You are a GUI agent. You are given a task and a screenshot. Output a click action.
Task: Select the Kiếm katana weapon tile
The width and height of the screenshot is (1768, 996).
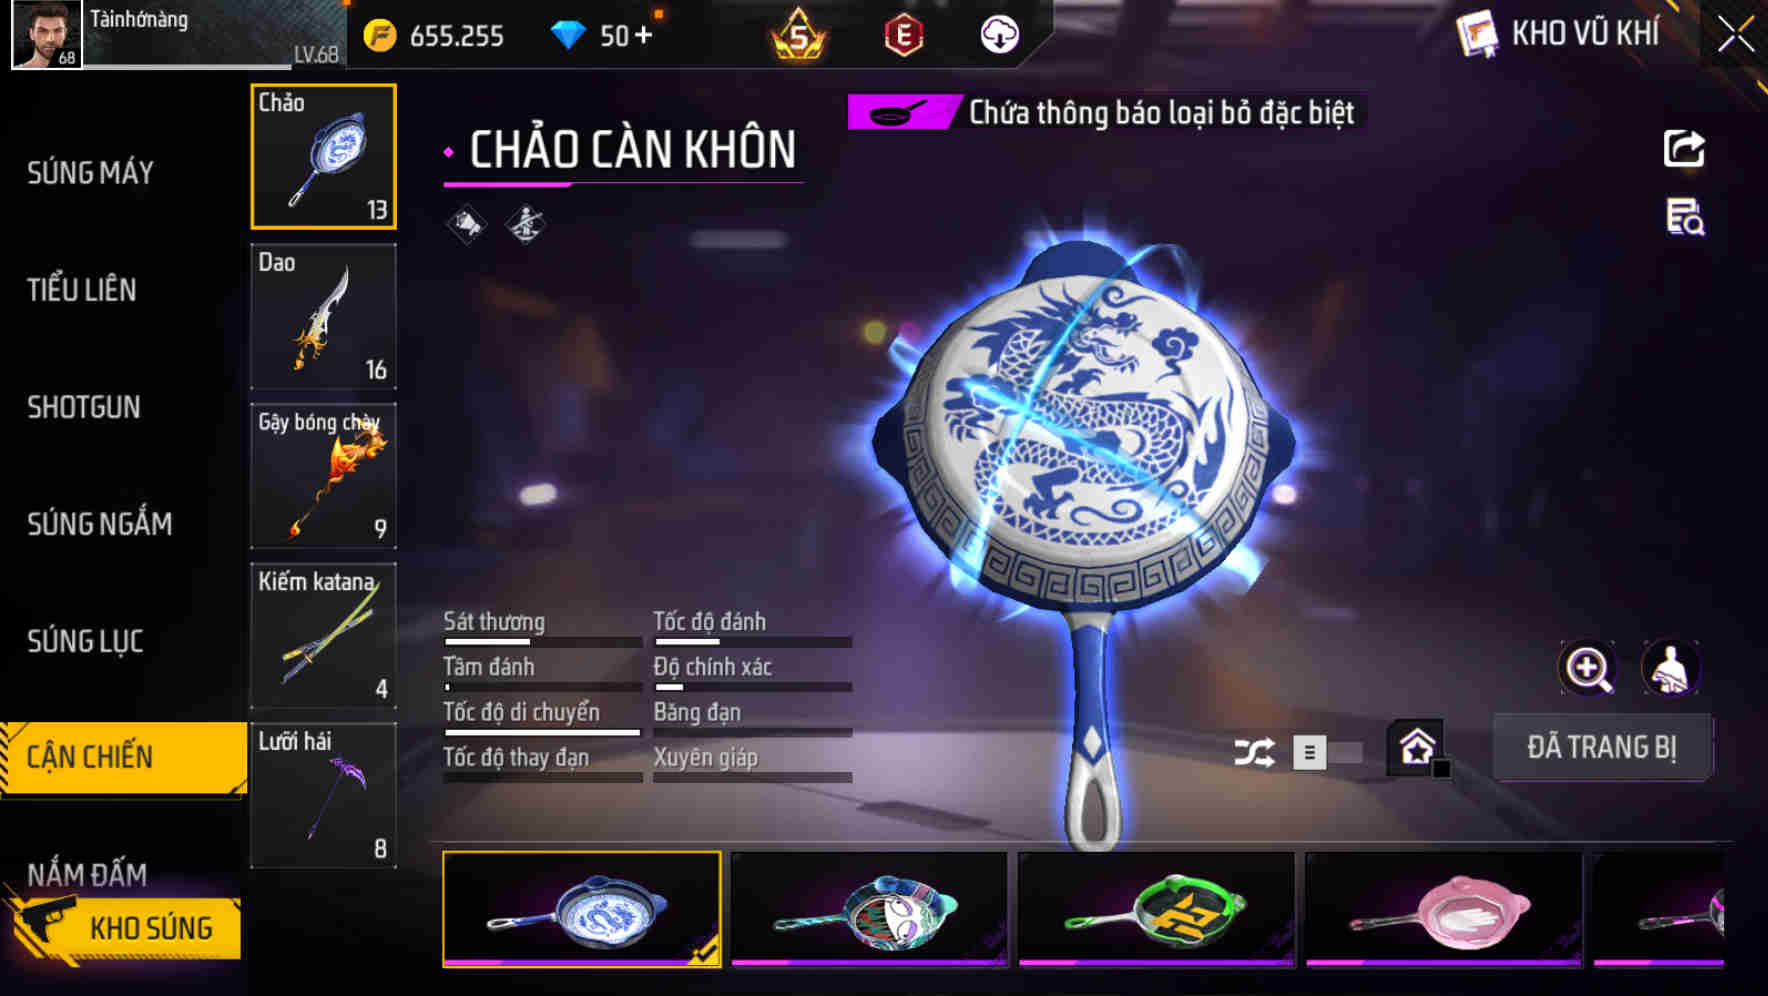pyautogui.click(x=323, y=636)
